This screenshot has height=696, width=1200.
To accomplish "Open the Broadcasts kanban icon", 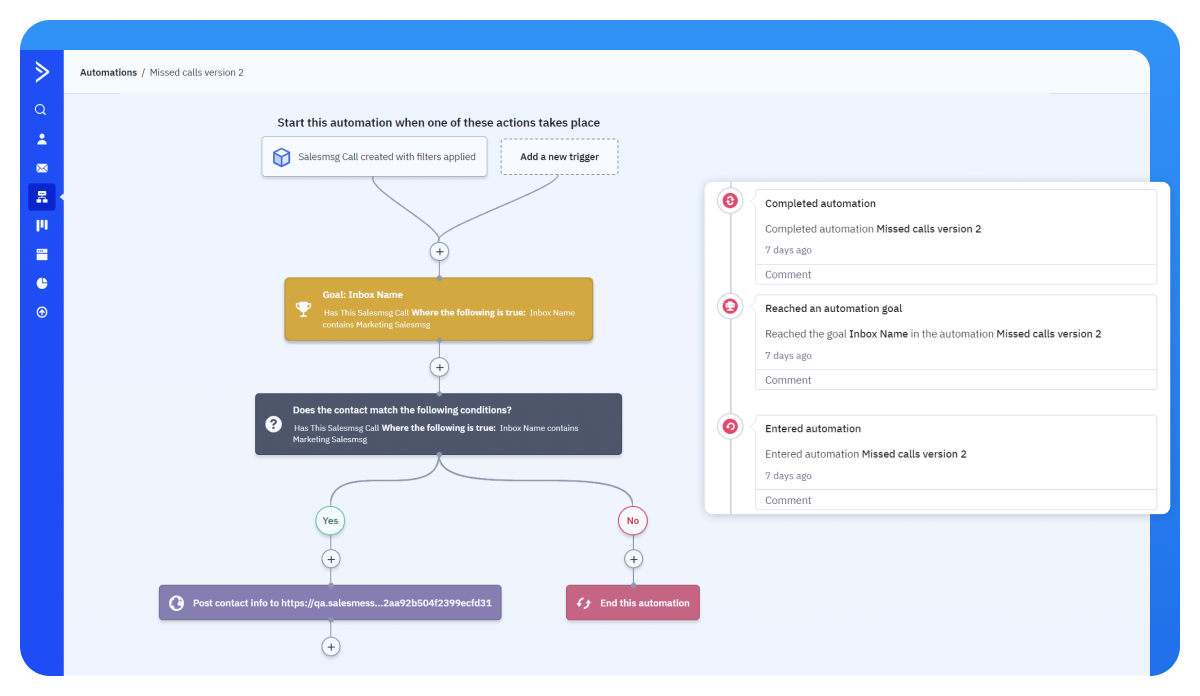I will 41,225.
